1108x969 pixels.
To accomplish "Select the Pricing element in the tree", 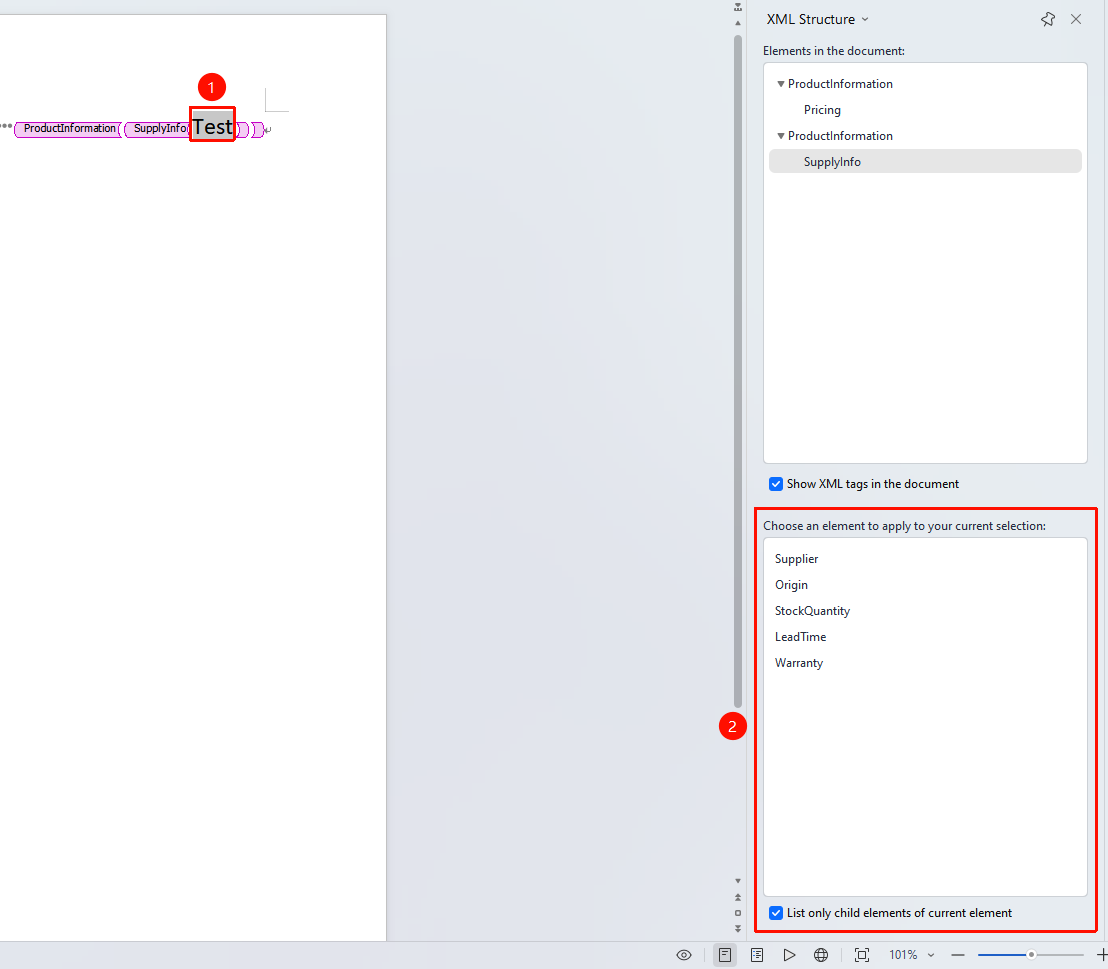I will (x=822, y=110).
